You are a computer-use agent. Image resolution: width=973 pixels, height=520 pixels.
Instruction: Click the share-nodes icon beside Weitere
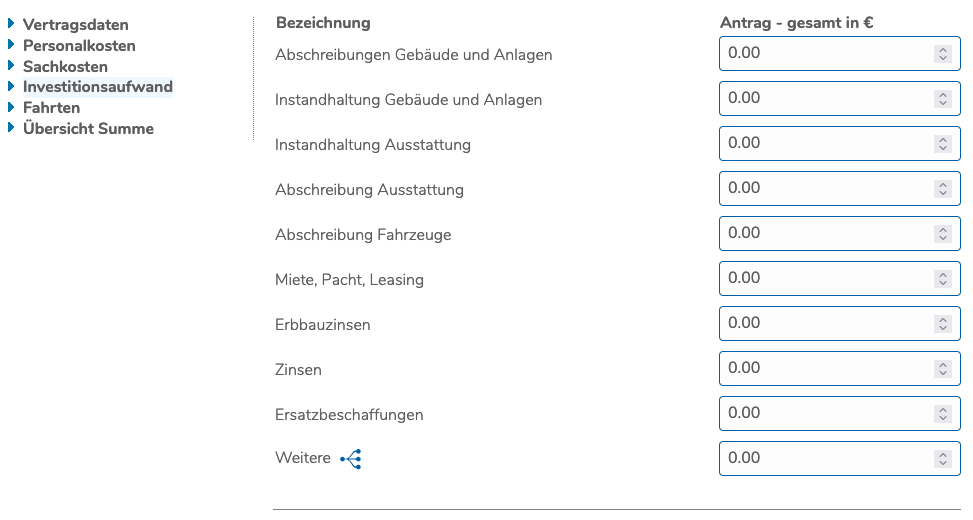coord(350,459)
